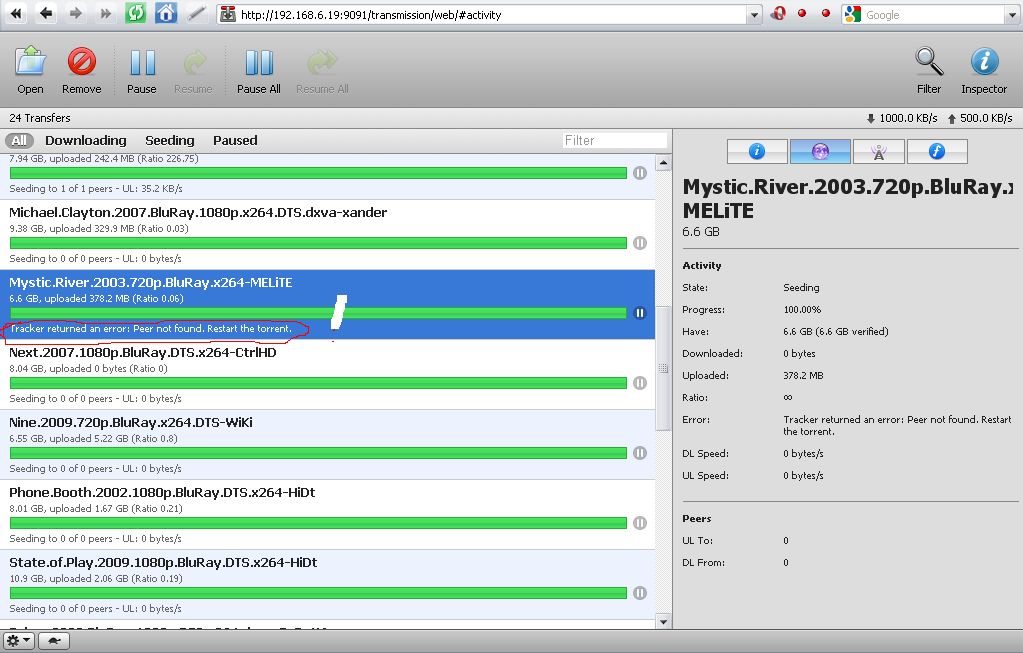
Task: Select the Next.2007.1080p torrent row
Action: 328,374
